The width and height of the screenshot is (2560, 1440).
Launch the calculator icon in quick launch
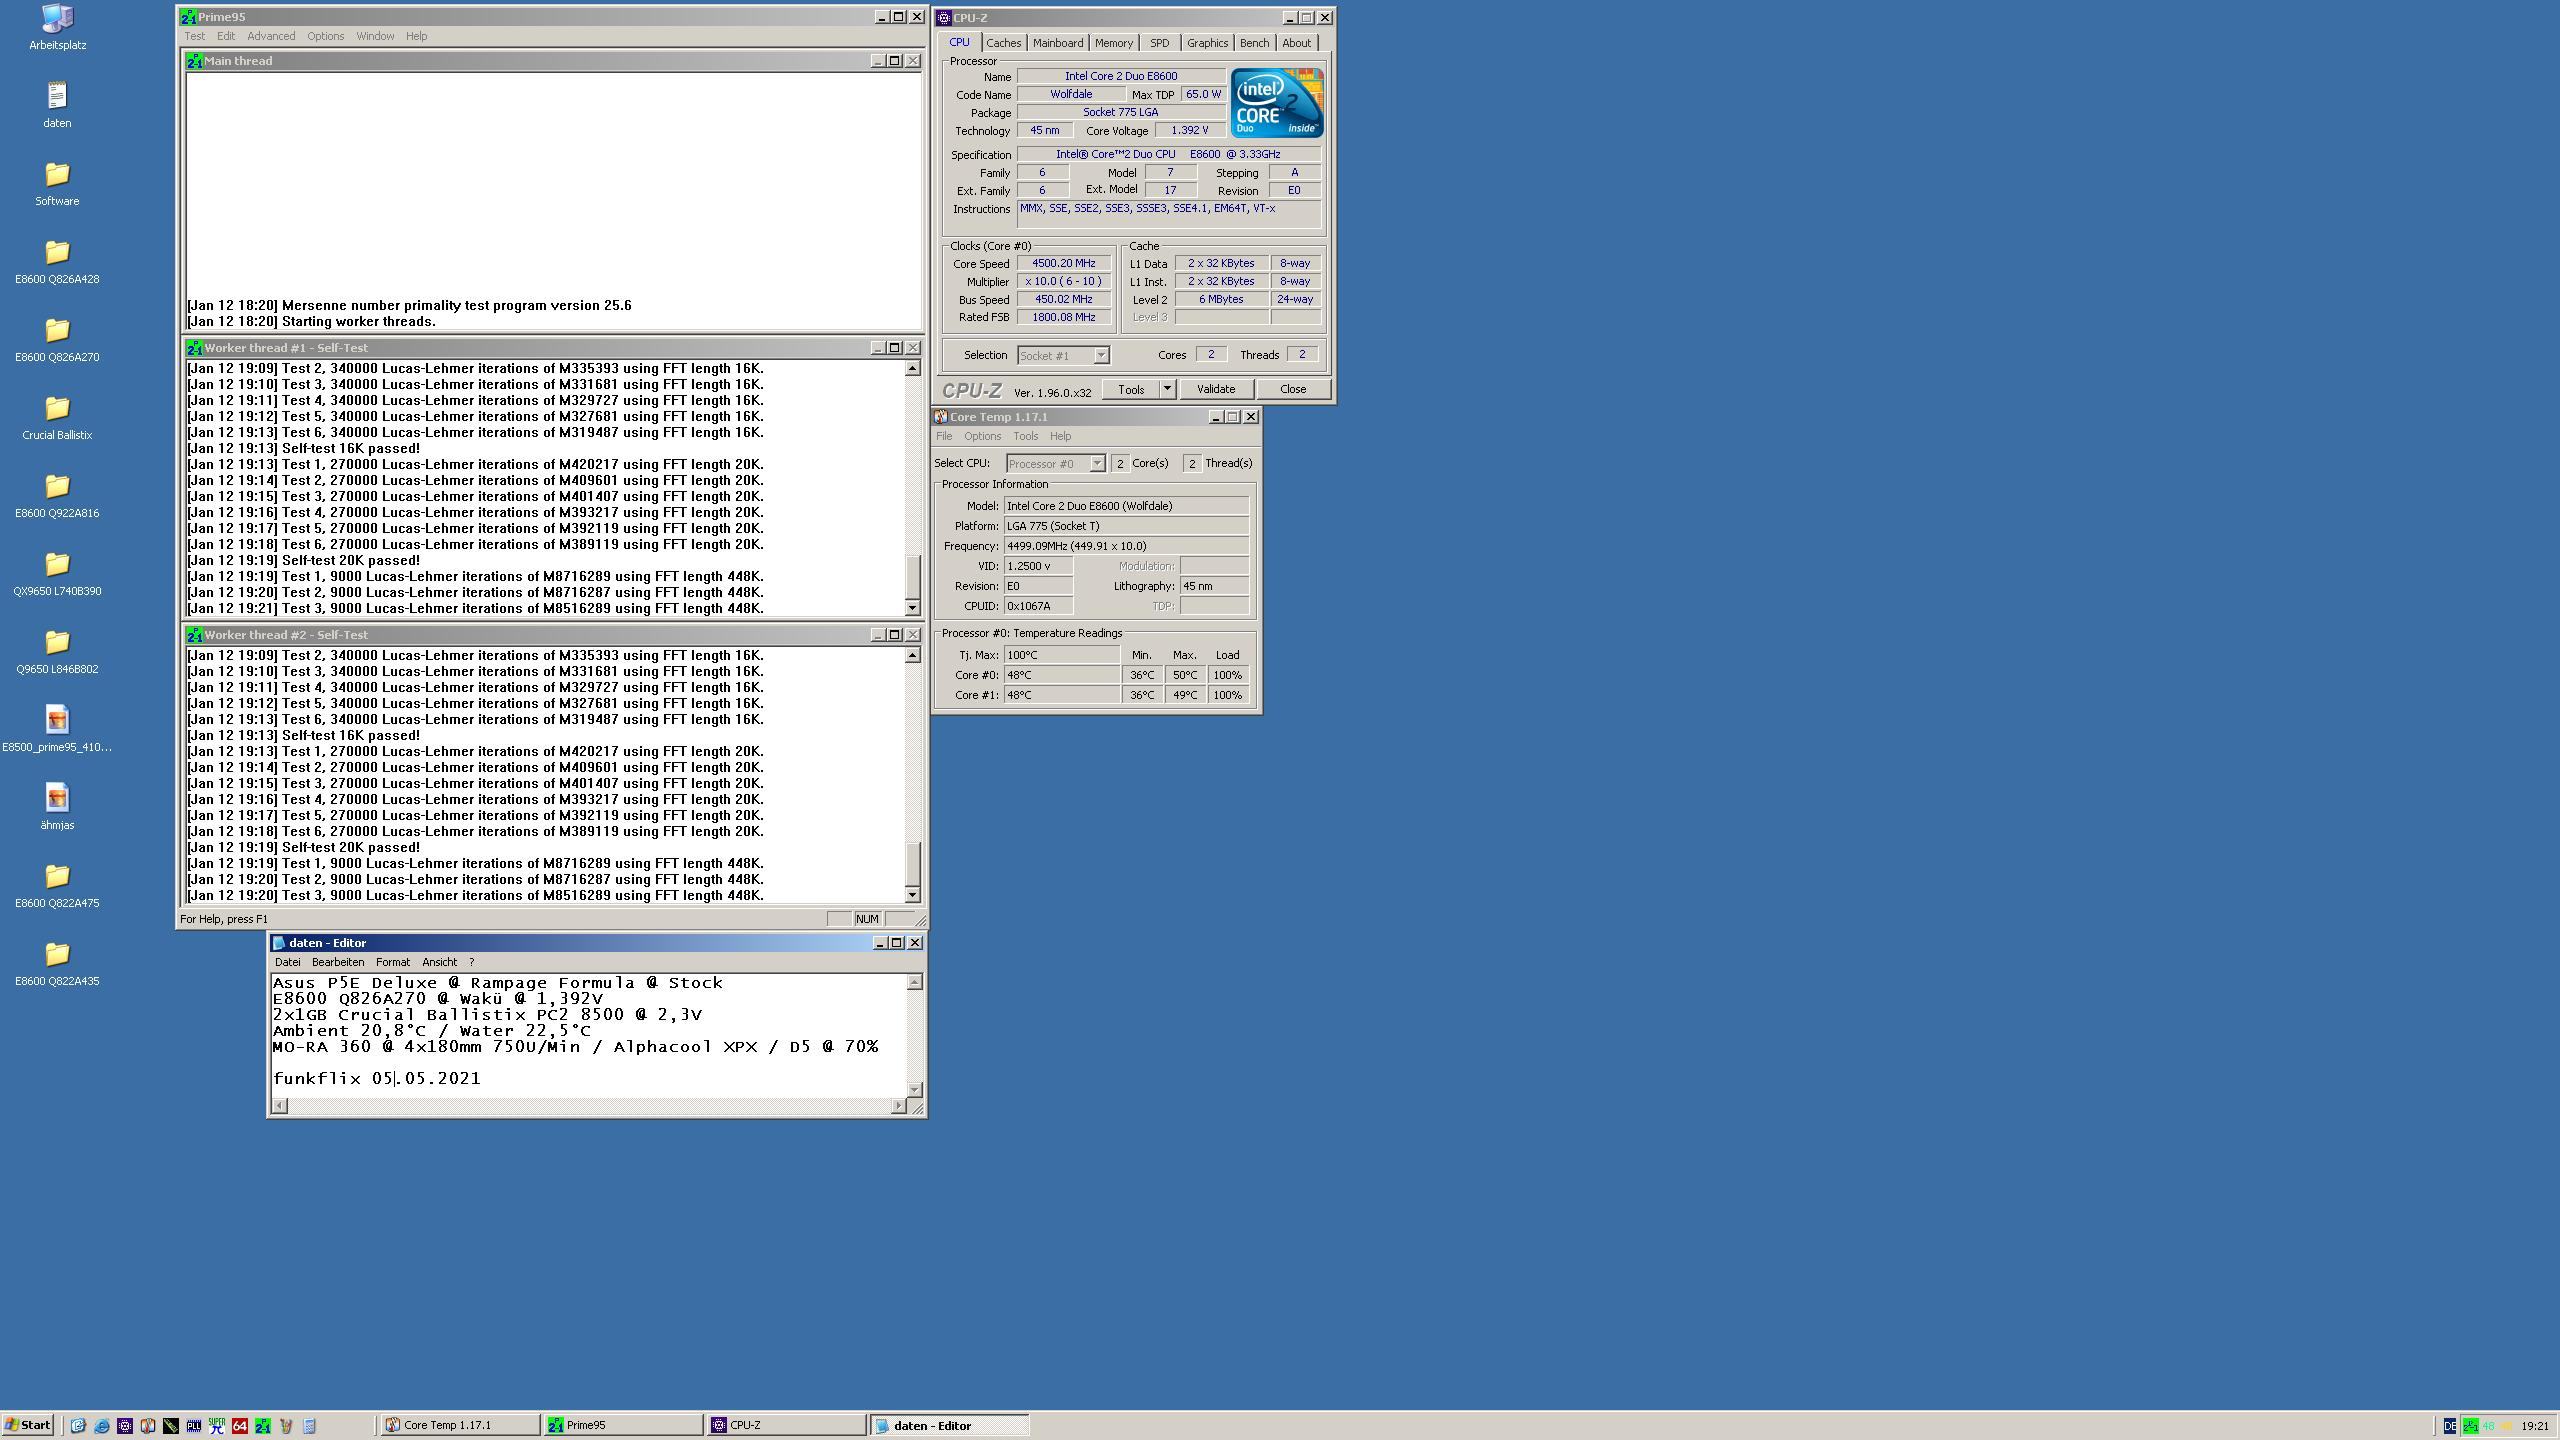click(x=309, y=1426)
